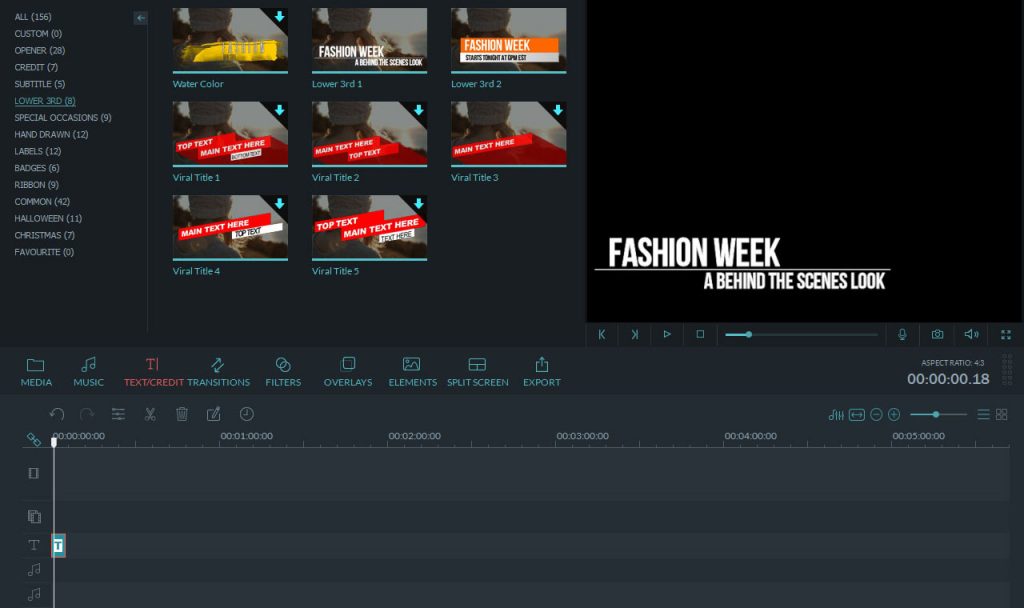This screenshot has height=608, width=1024.
Task: Select the LOWER 3RD (8) category
Action: click(x=44, y=101)
